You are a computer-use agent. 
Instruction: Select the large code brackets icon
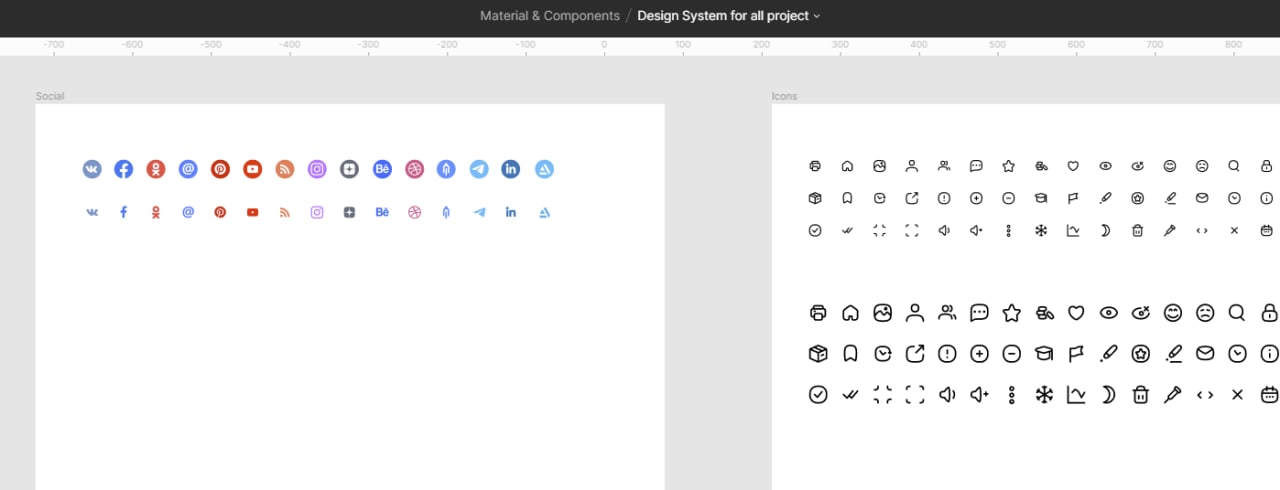point(1205,395)
